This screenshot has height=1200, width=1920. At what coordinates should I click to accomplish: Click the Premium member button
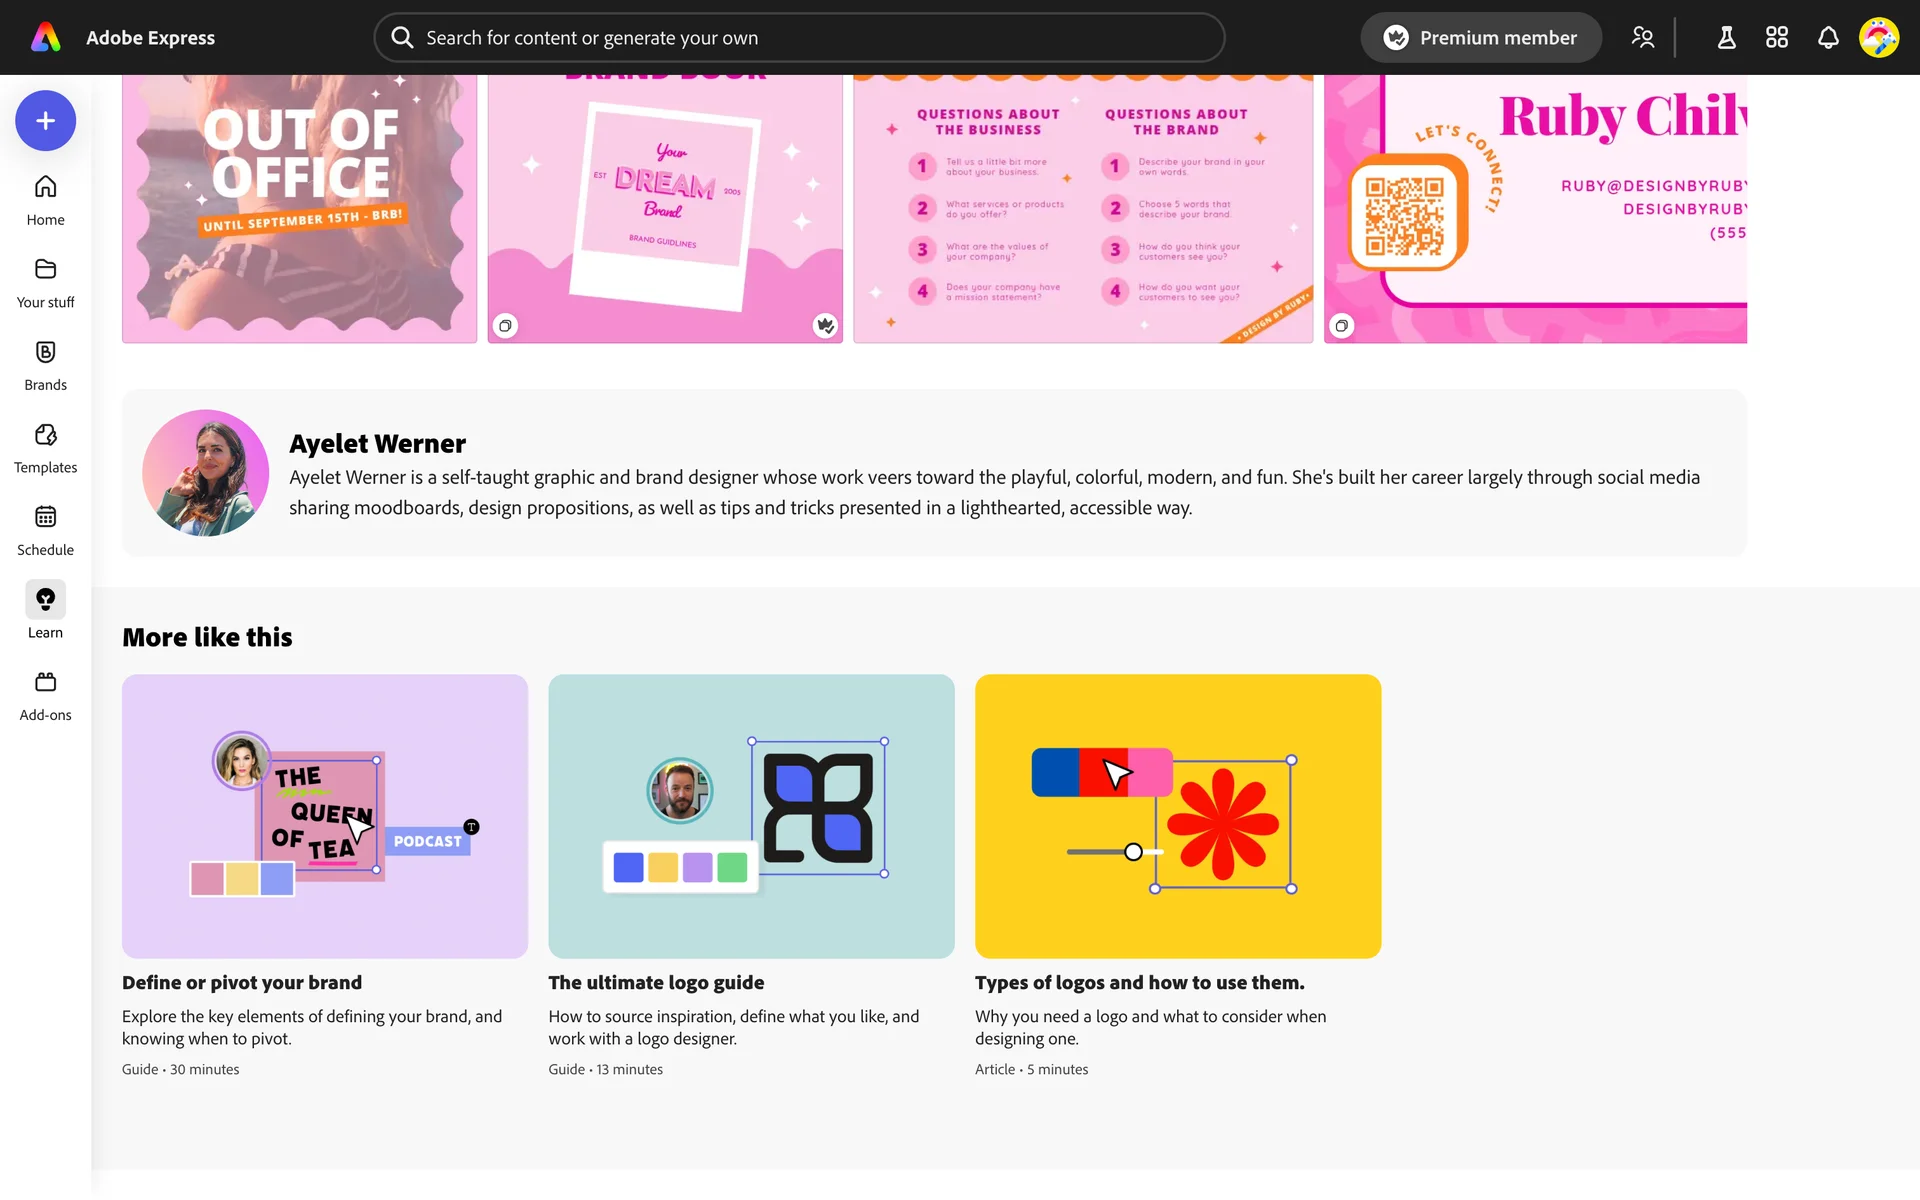1480,38
